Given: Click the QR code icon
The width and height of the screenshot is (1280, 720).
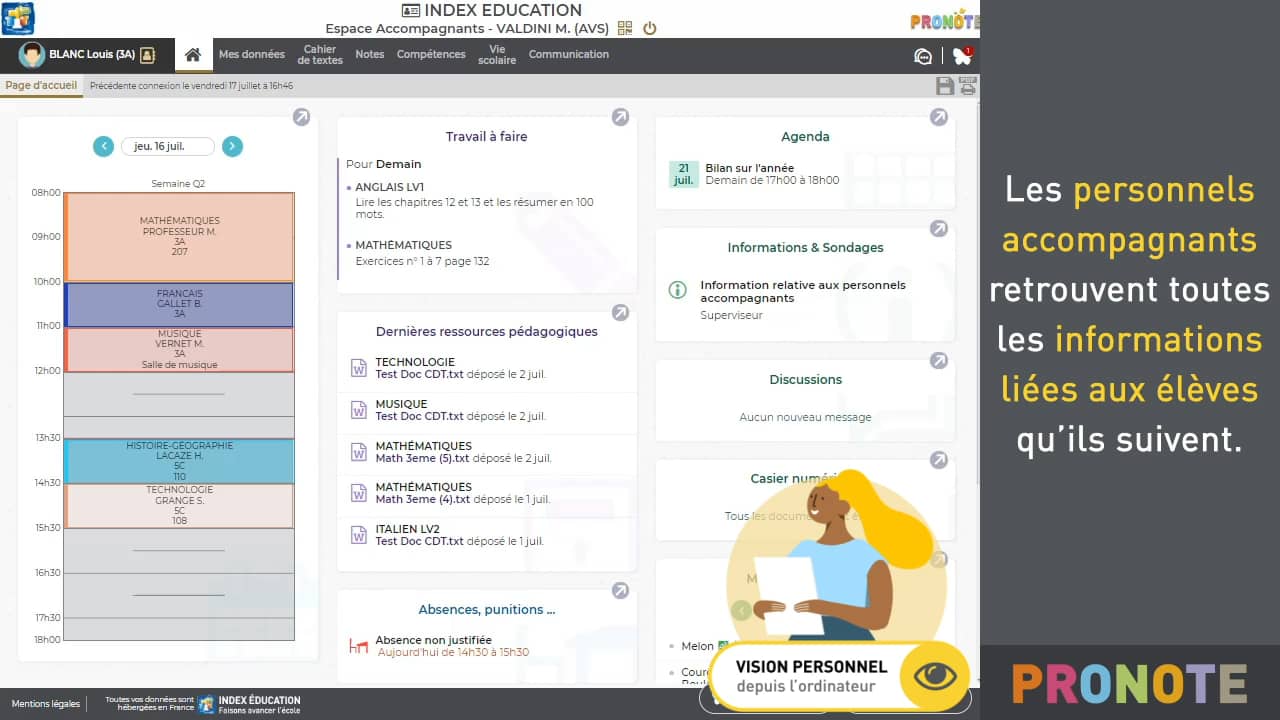Looking at the screenshot, I should [625, 28].
